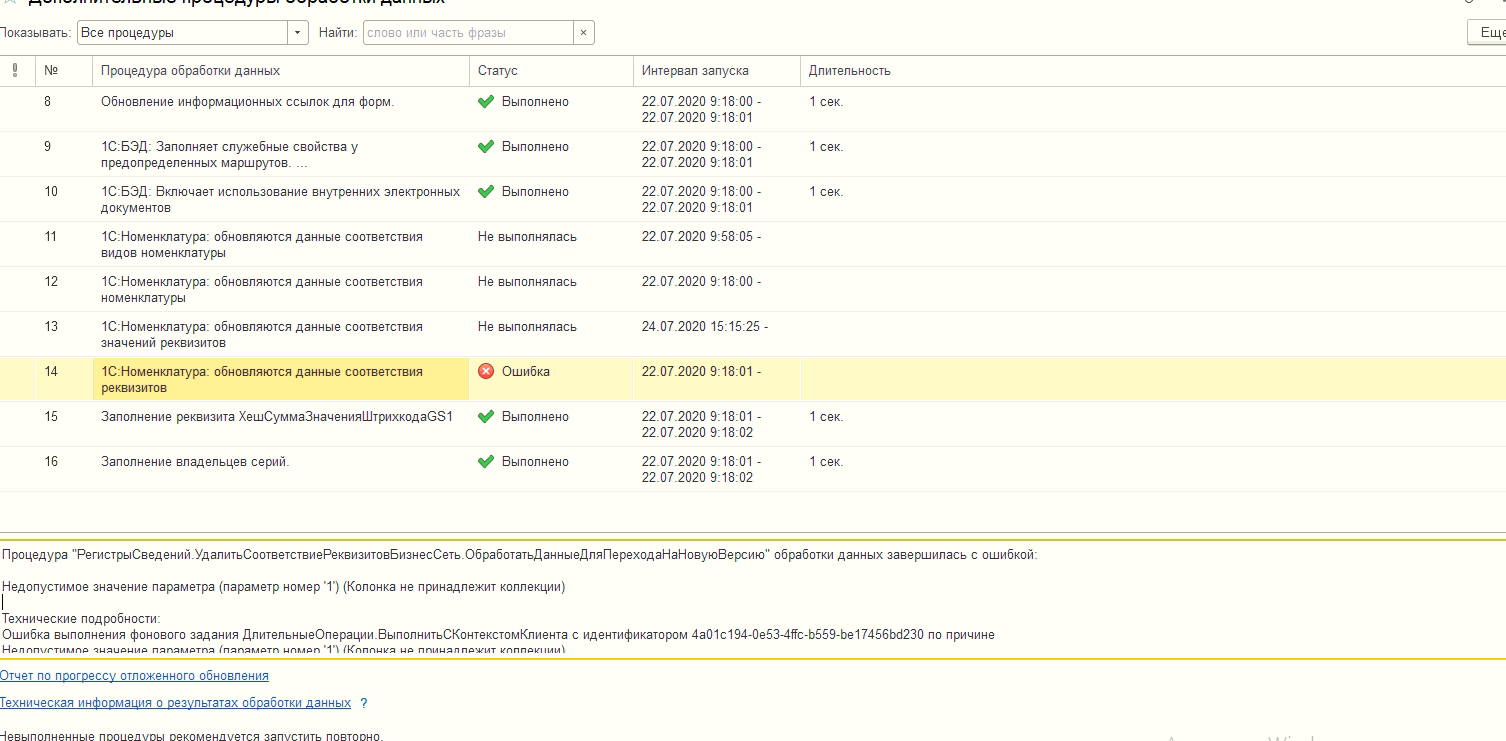Viewport: 1506px width, 741px height.
Task: Click the exclamation mark column header
Action: [14, 70]
